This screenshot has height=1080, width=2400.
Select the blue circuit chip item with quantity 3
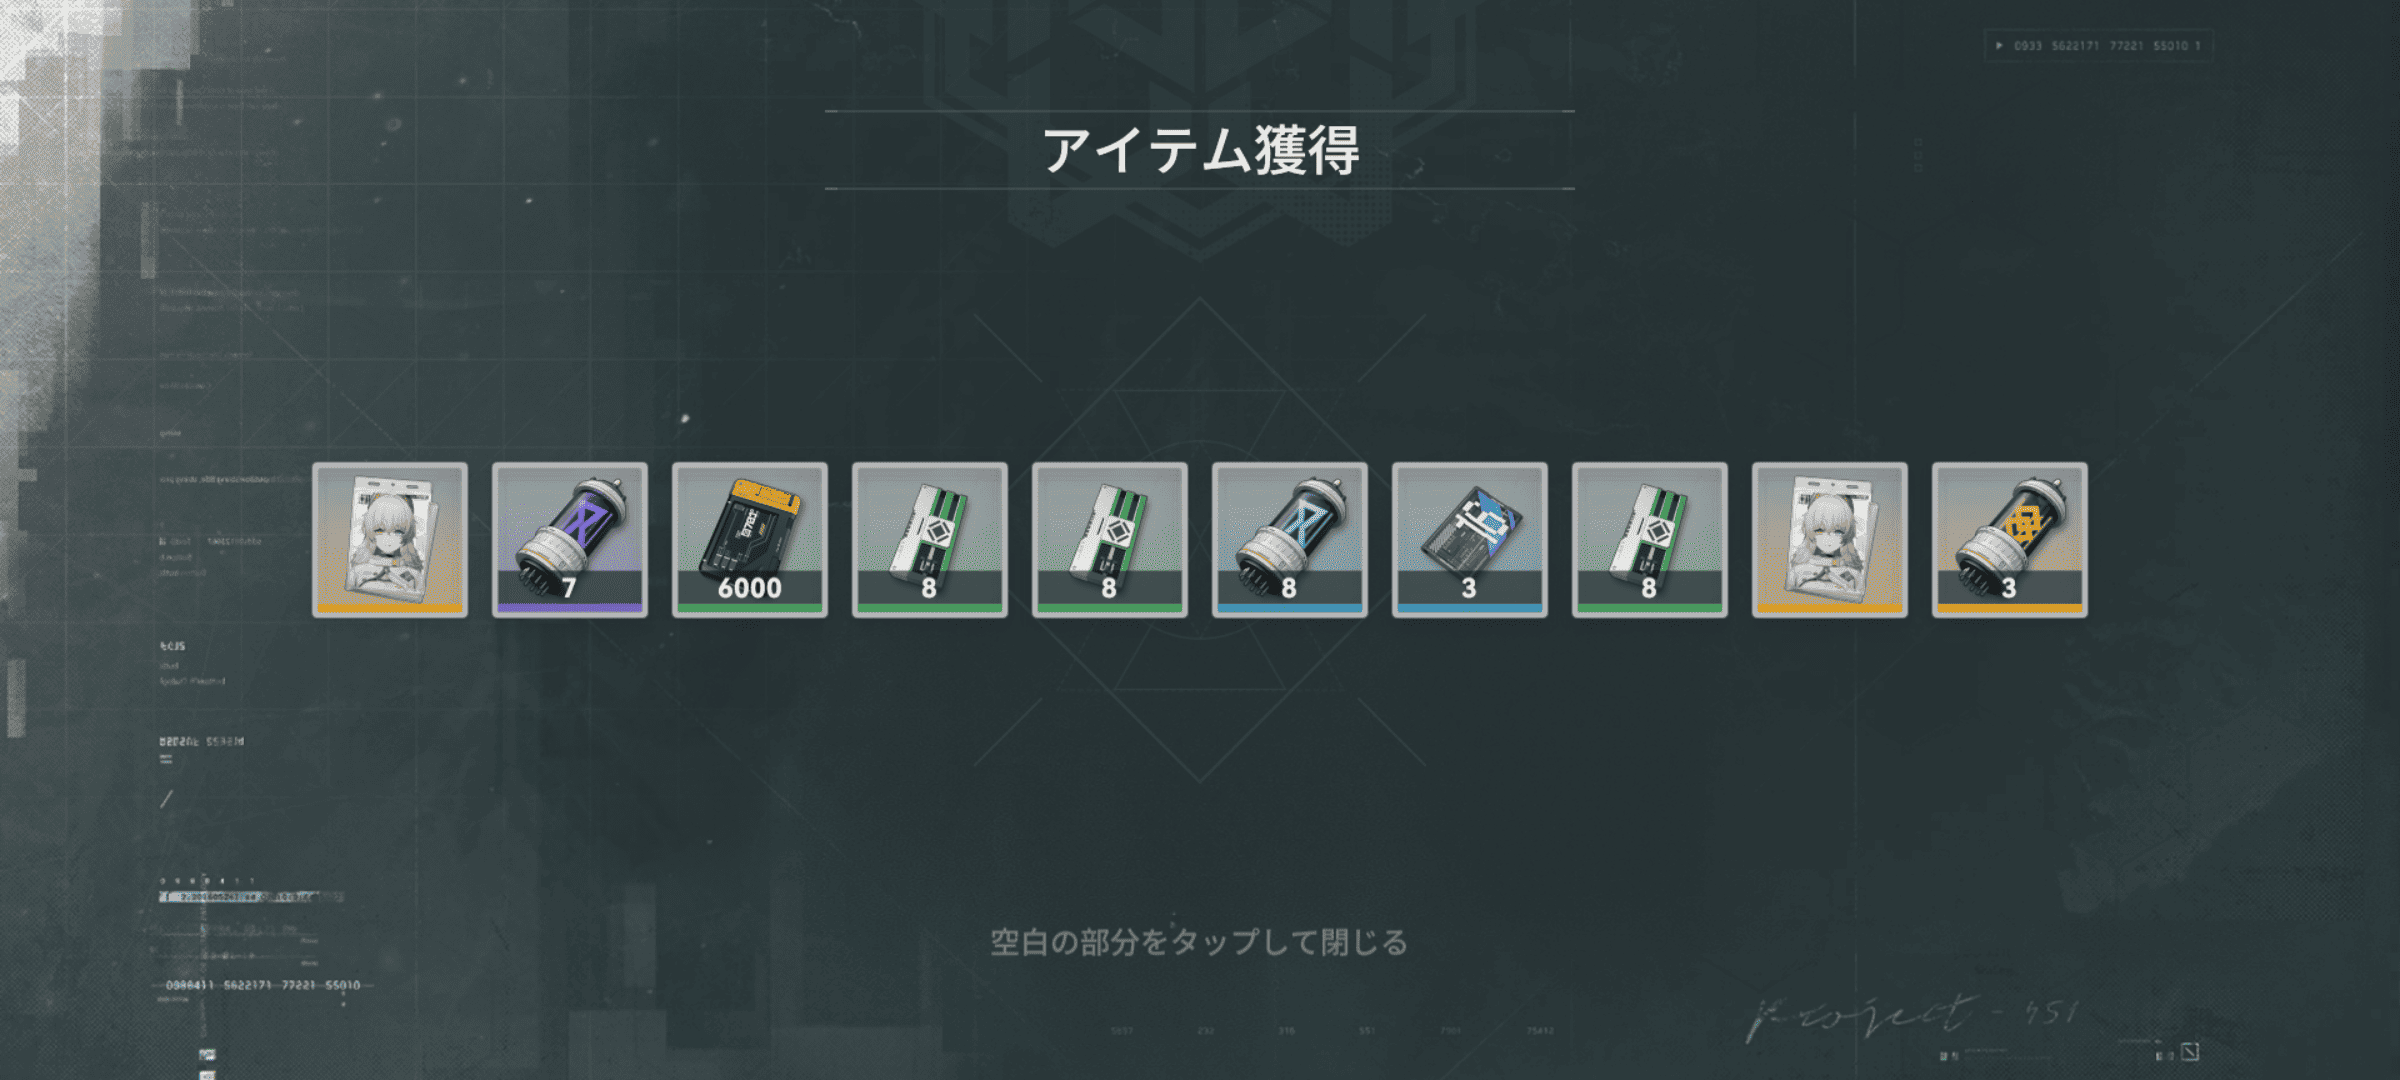(x=1470, y=540)
